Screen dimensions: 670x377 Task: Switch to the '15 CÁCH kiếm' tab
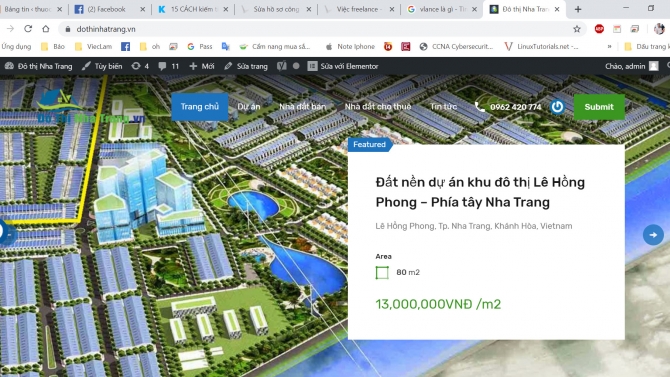coord(189,9)
